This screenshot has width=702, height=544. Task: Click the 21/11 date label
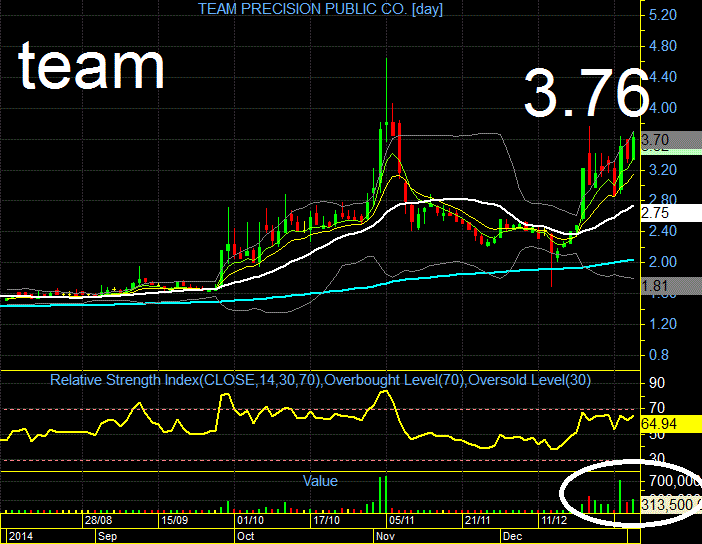pos(477,520)
